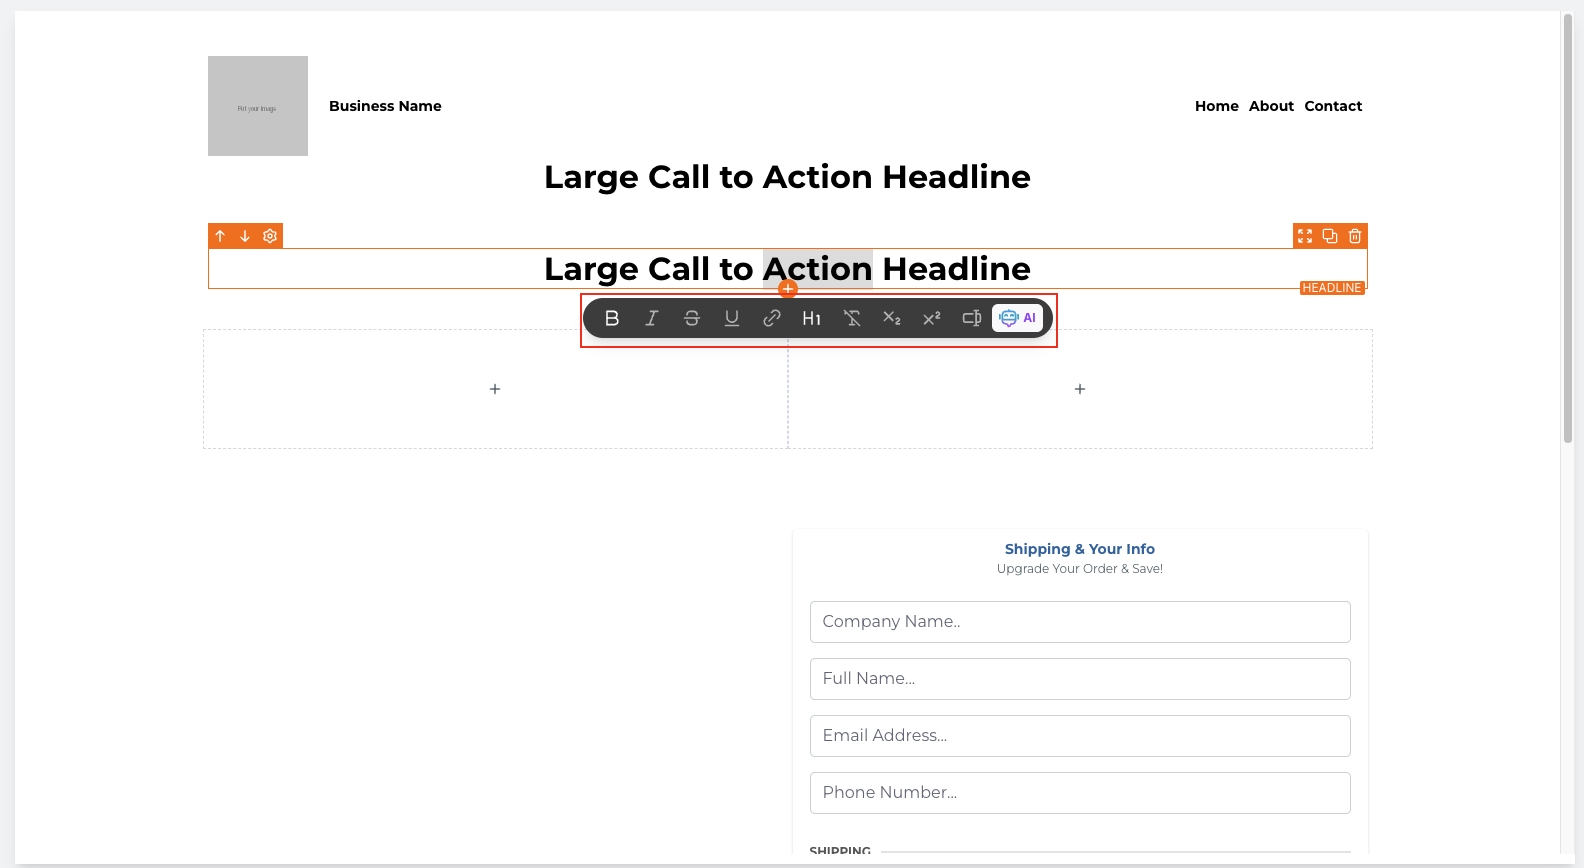Open the H1 heading level option

pyautogui.click(x=812, y=318)
